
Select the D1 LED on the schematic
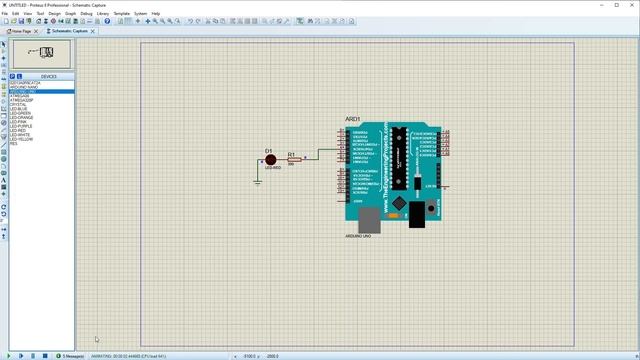click(271, 160)
